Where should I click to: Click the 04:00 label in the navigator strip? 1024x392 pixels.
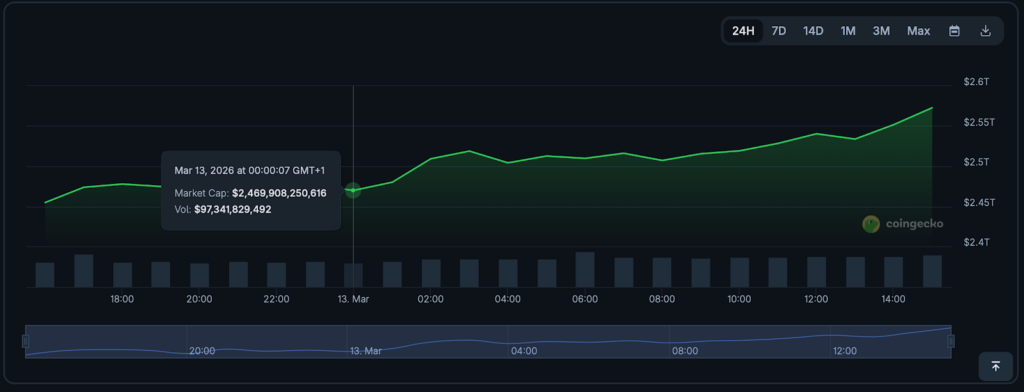click(x=524, y=351)
